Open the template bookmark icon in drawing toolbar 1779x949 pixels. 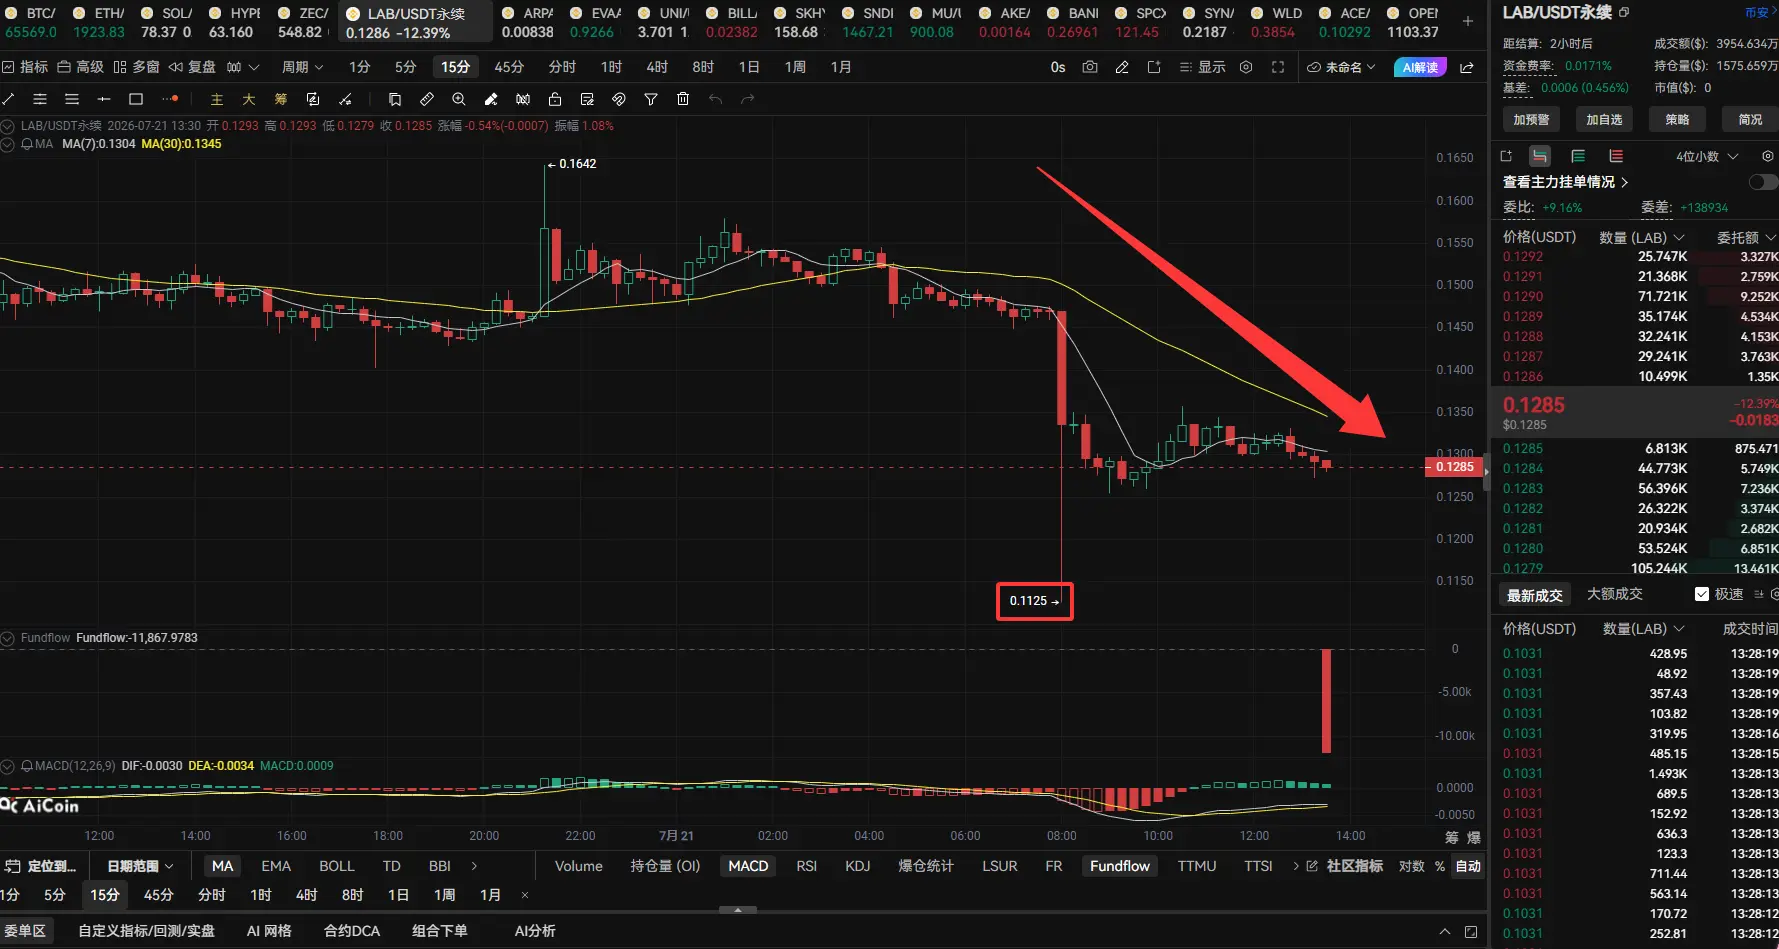pyautogui.click(x=395, y=99)
